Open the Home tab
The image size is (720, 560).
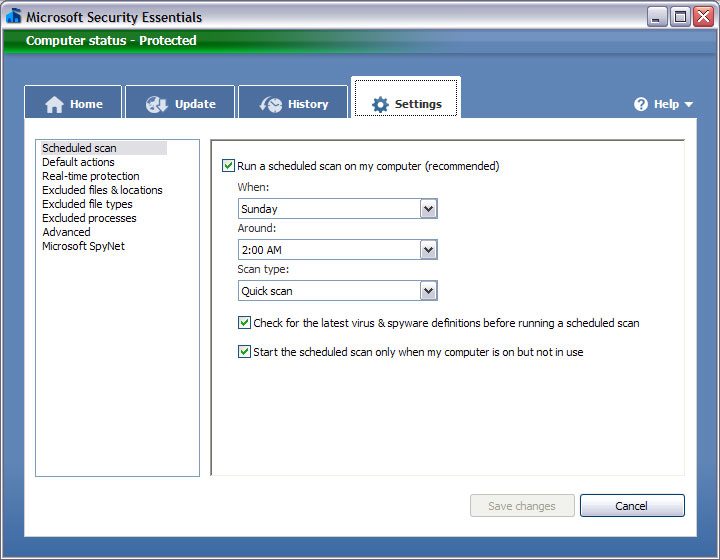click(73, 102)
